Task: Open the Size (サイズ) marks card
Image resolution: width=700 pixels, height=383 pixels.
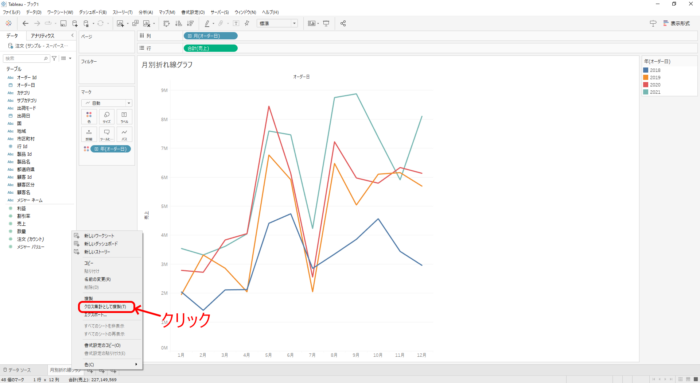Action: [107, 117]
